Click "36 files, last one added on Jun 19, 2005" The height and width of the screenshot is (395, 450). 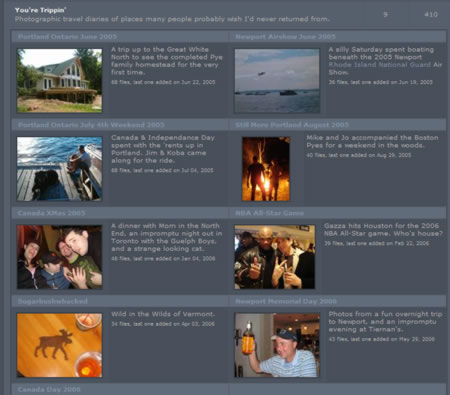(381, 82)
